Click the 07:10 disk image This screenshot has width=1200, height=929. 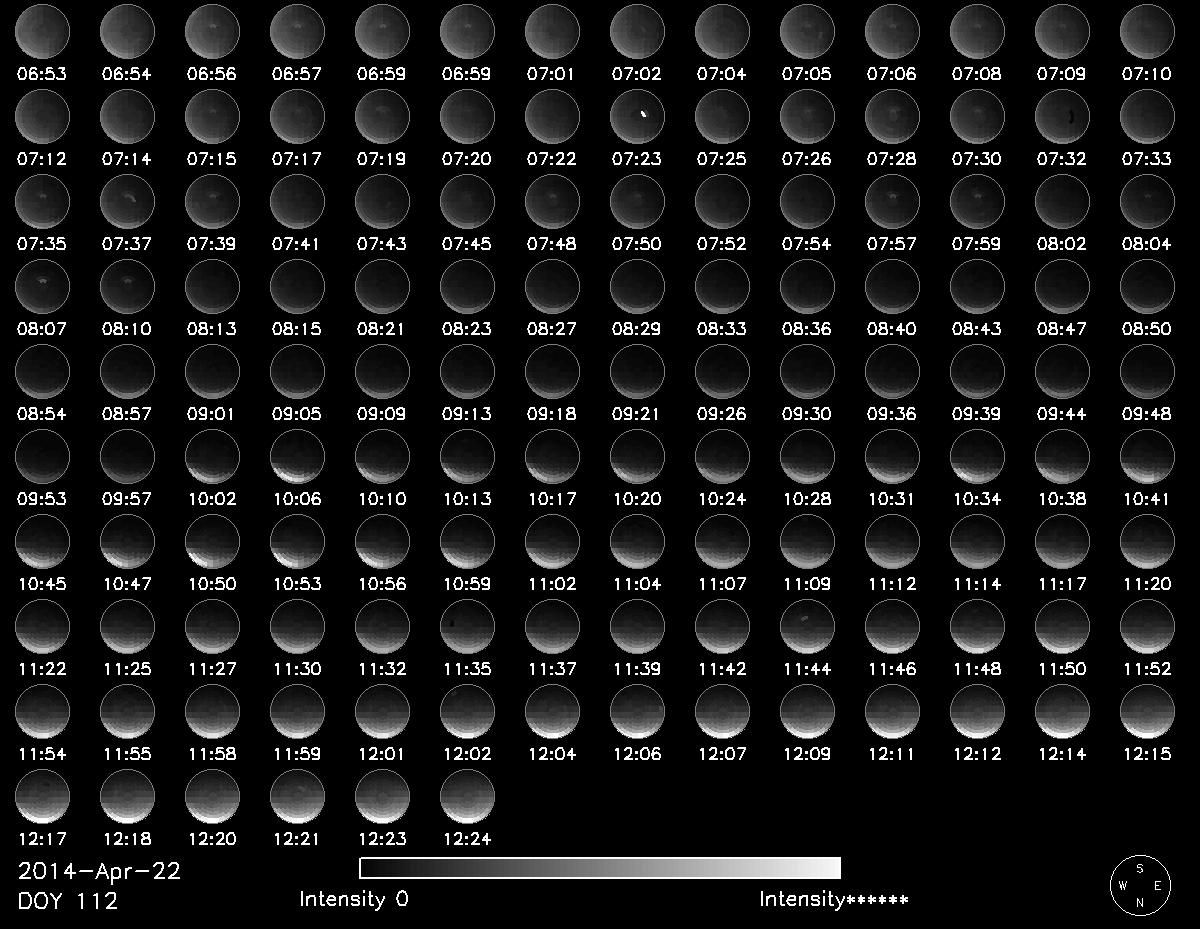pos(1147,31)
